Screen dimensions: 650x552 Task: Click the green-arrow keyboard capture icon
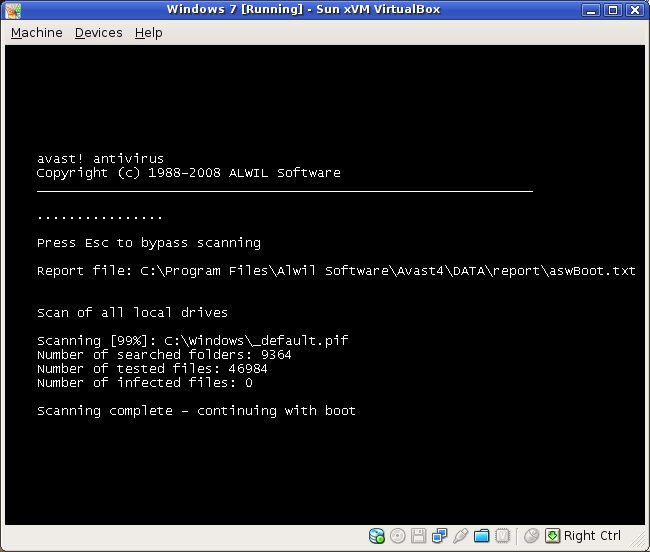553,536
